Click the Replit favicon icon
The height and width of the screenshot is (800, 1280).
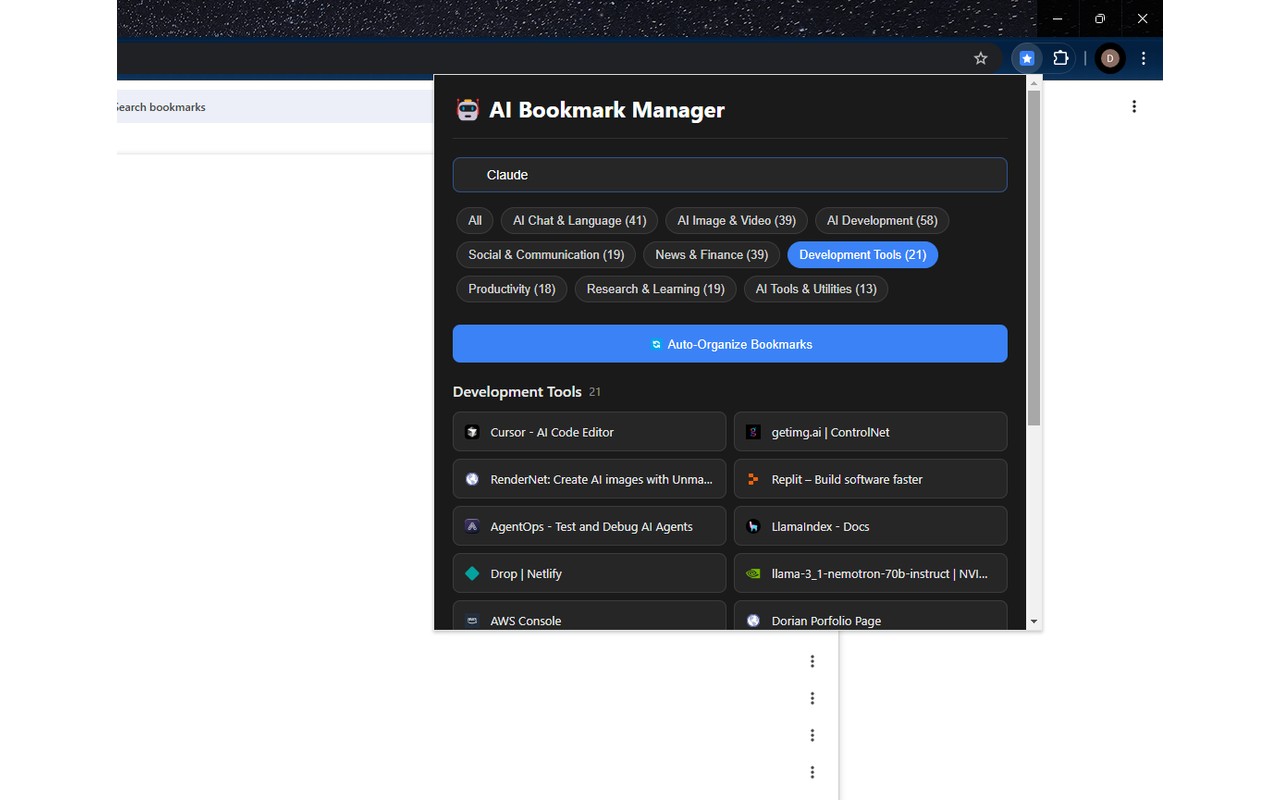coord(753,479)
